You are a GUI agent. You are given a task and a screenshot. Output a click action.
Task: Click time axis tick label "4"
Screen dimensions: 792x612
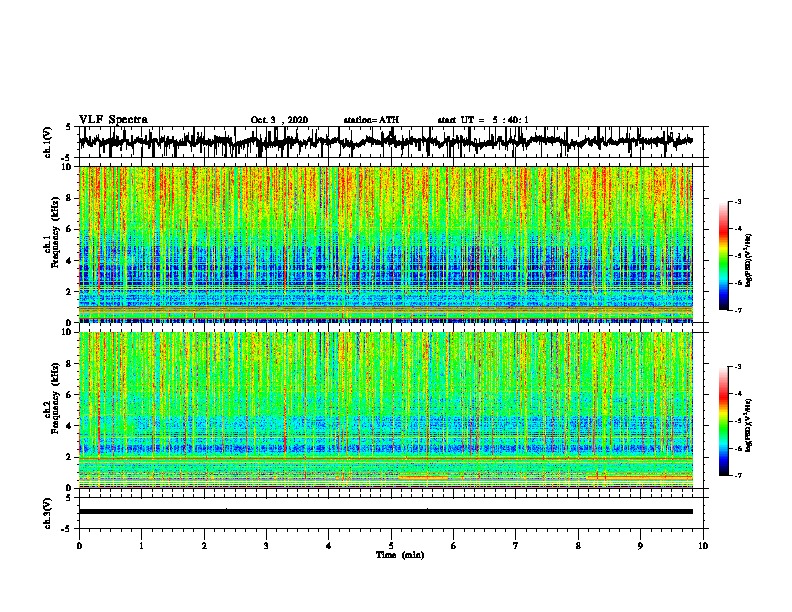pos(329,546)
